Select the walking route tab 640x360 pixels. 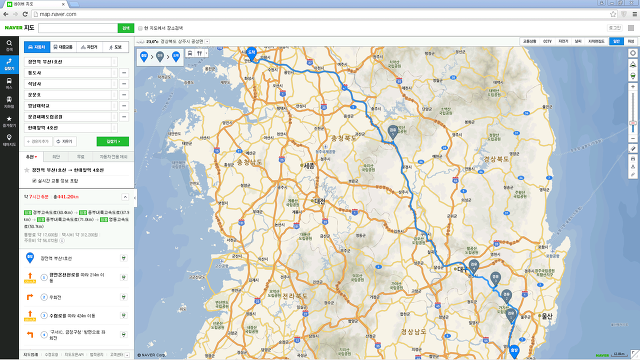coord(116,47)
